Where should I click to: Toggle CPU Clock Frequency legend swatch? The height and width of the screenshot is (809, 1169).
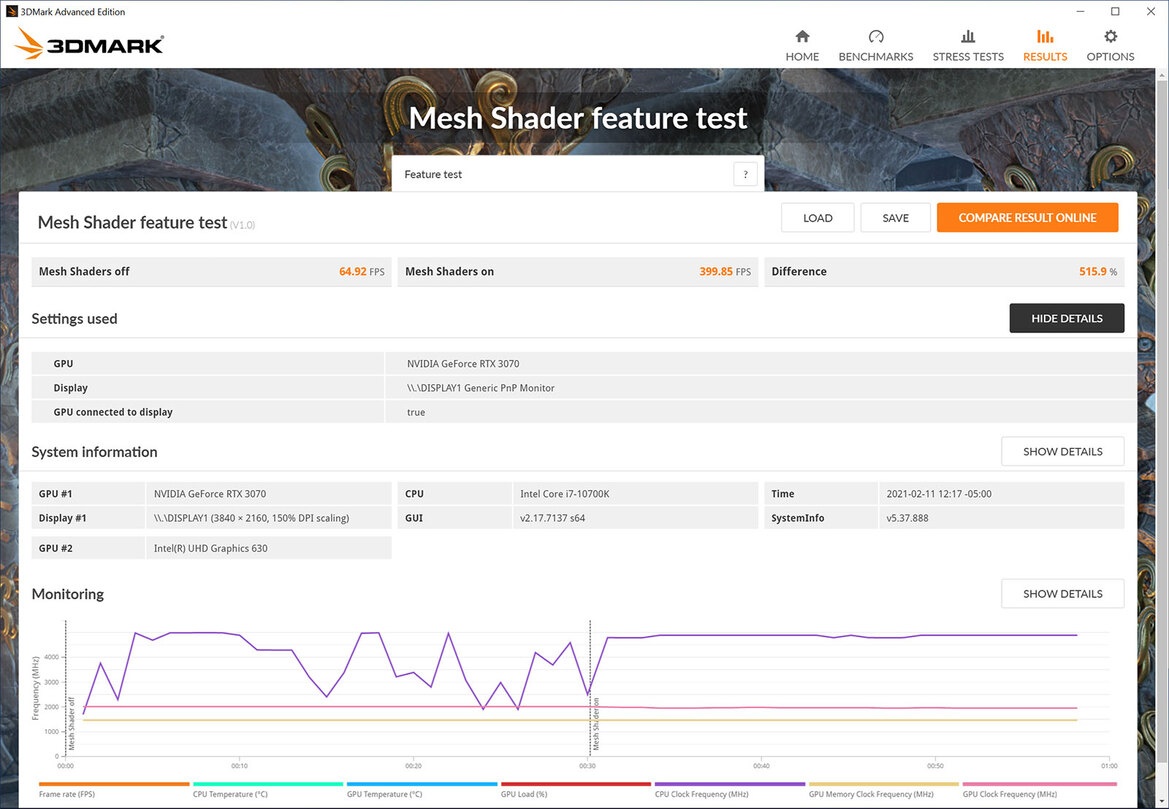[x=730, y=784]
